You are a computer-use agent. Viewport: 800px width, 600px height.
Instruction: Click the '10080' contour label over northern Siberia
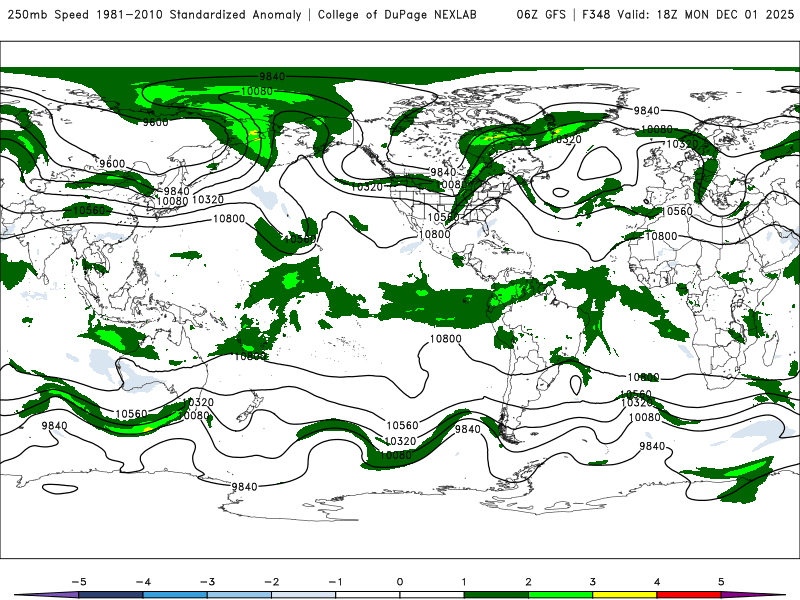(257, 91)
